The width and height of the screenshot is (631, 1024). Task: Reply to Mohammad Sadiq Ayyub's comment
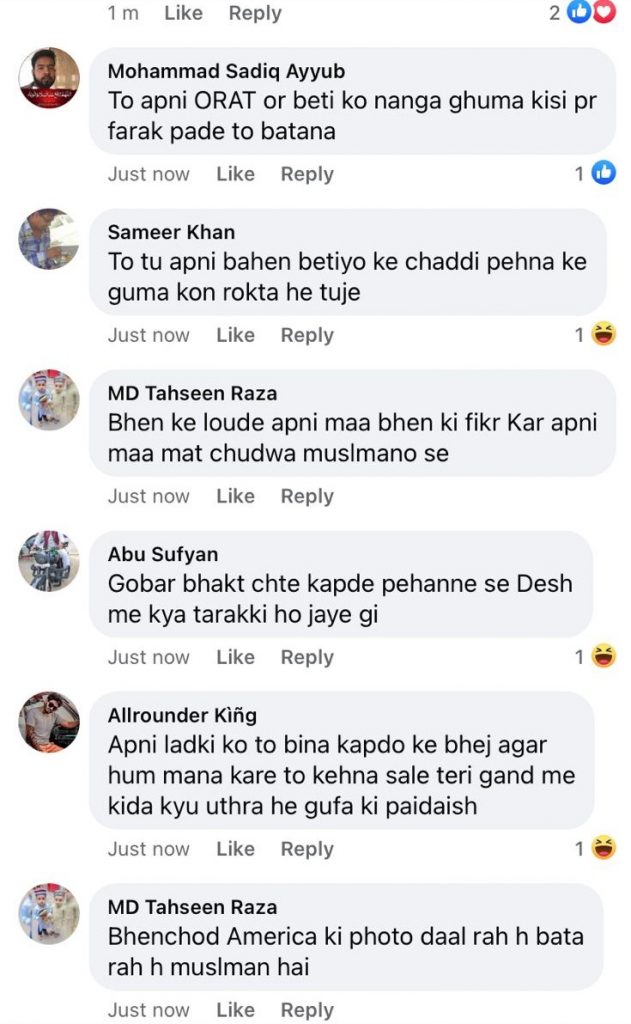(307, 174)
